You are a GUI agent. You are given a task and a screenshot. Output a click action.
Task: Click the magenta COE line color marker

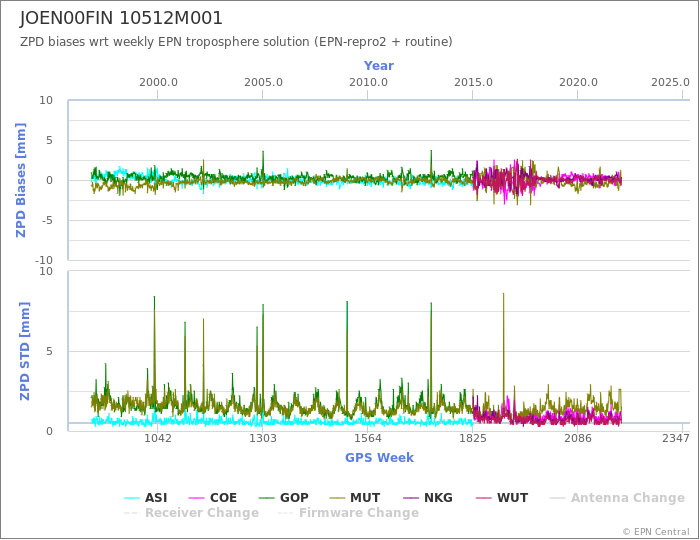click(197, 498)
